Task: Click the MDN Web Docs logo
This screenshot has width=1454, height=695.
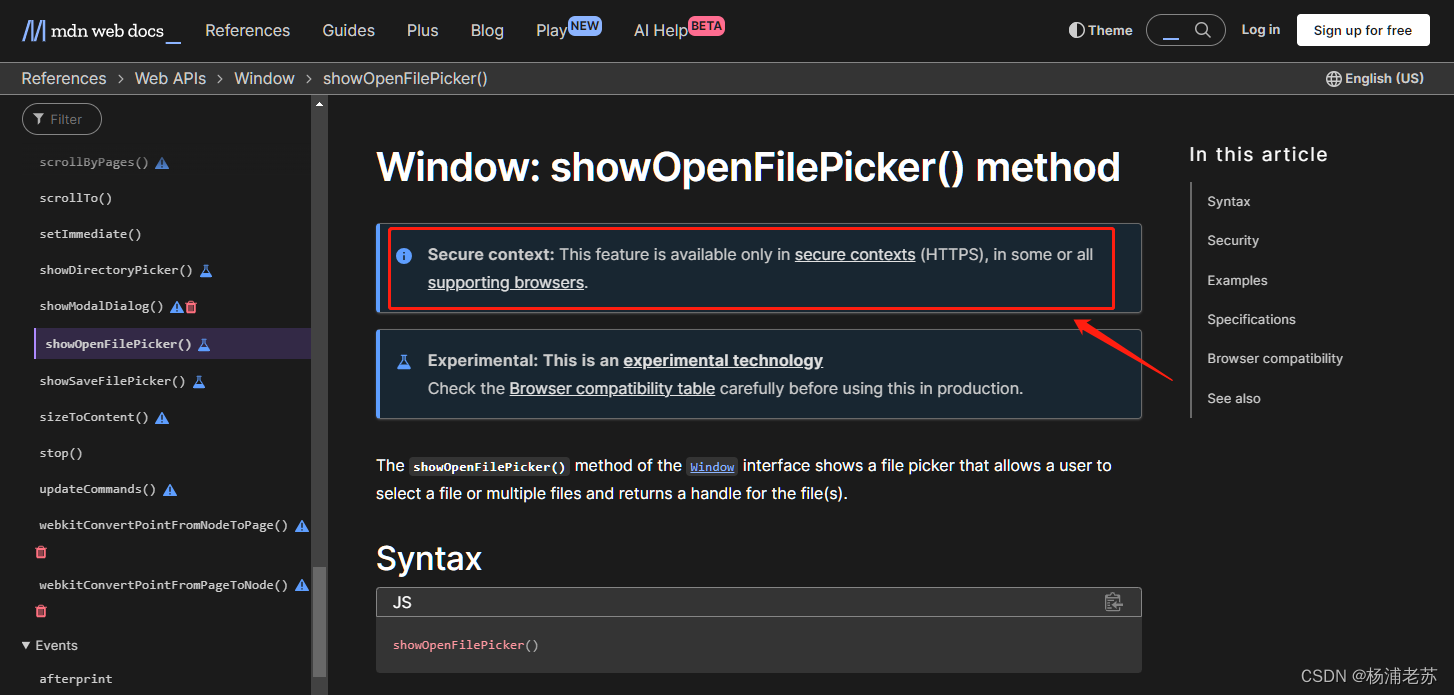Action: point(101,30)
